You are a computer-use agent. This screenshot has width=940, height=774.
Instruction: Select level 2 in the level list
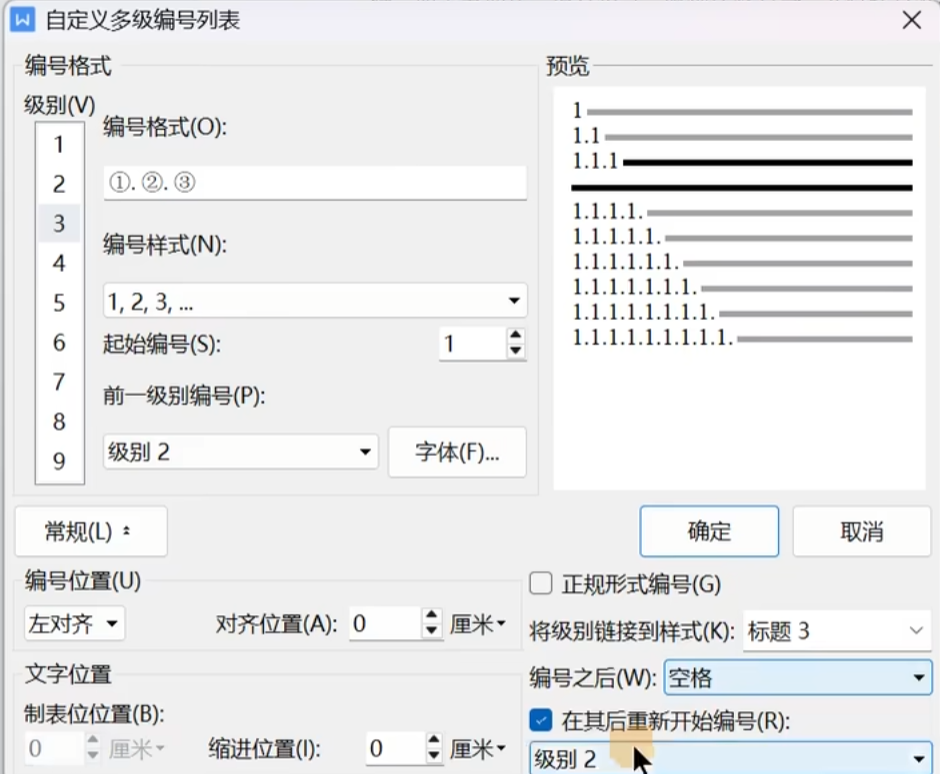(59, 184)
